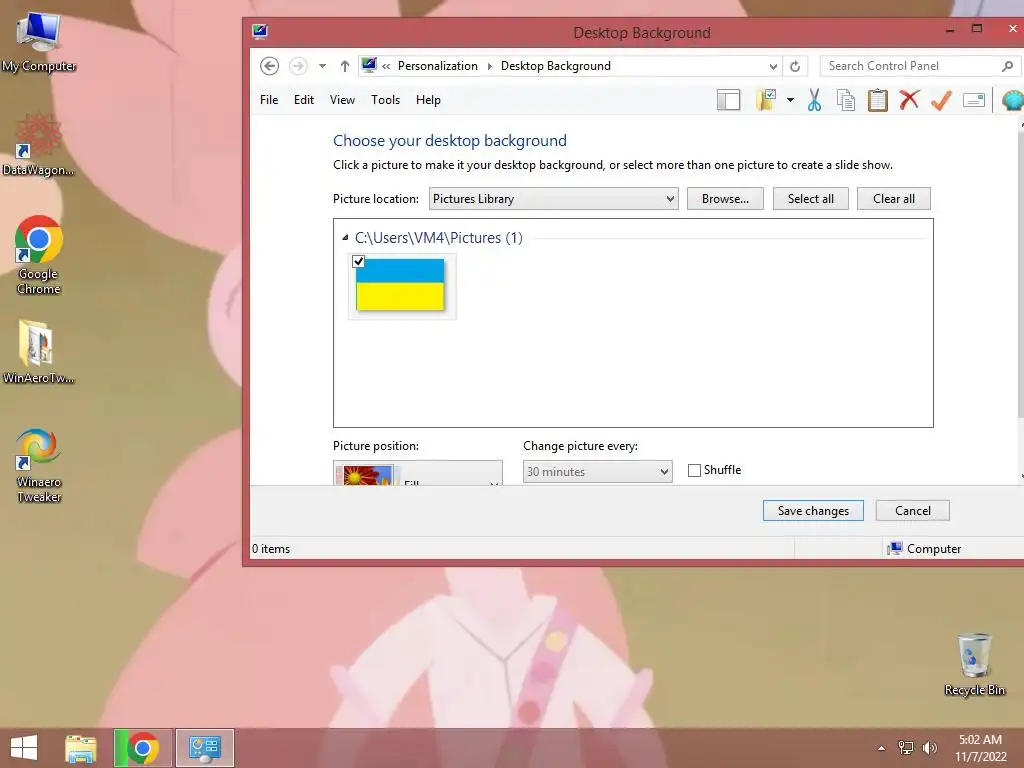Screen dimensions: 1024x768
Task: Select the Google Chrome desktop shortcut
Action: click(39, 255)
